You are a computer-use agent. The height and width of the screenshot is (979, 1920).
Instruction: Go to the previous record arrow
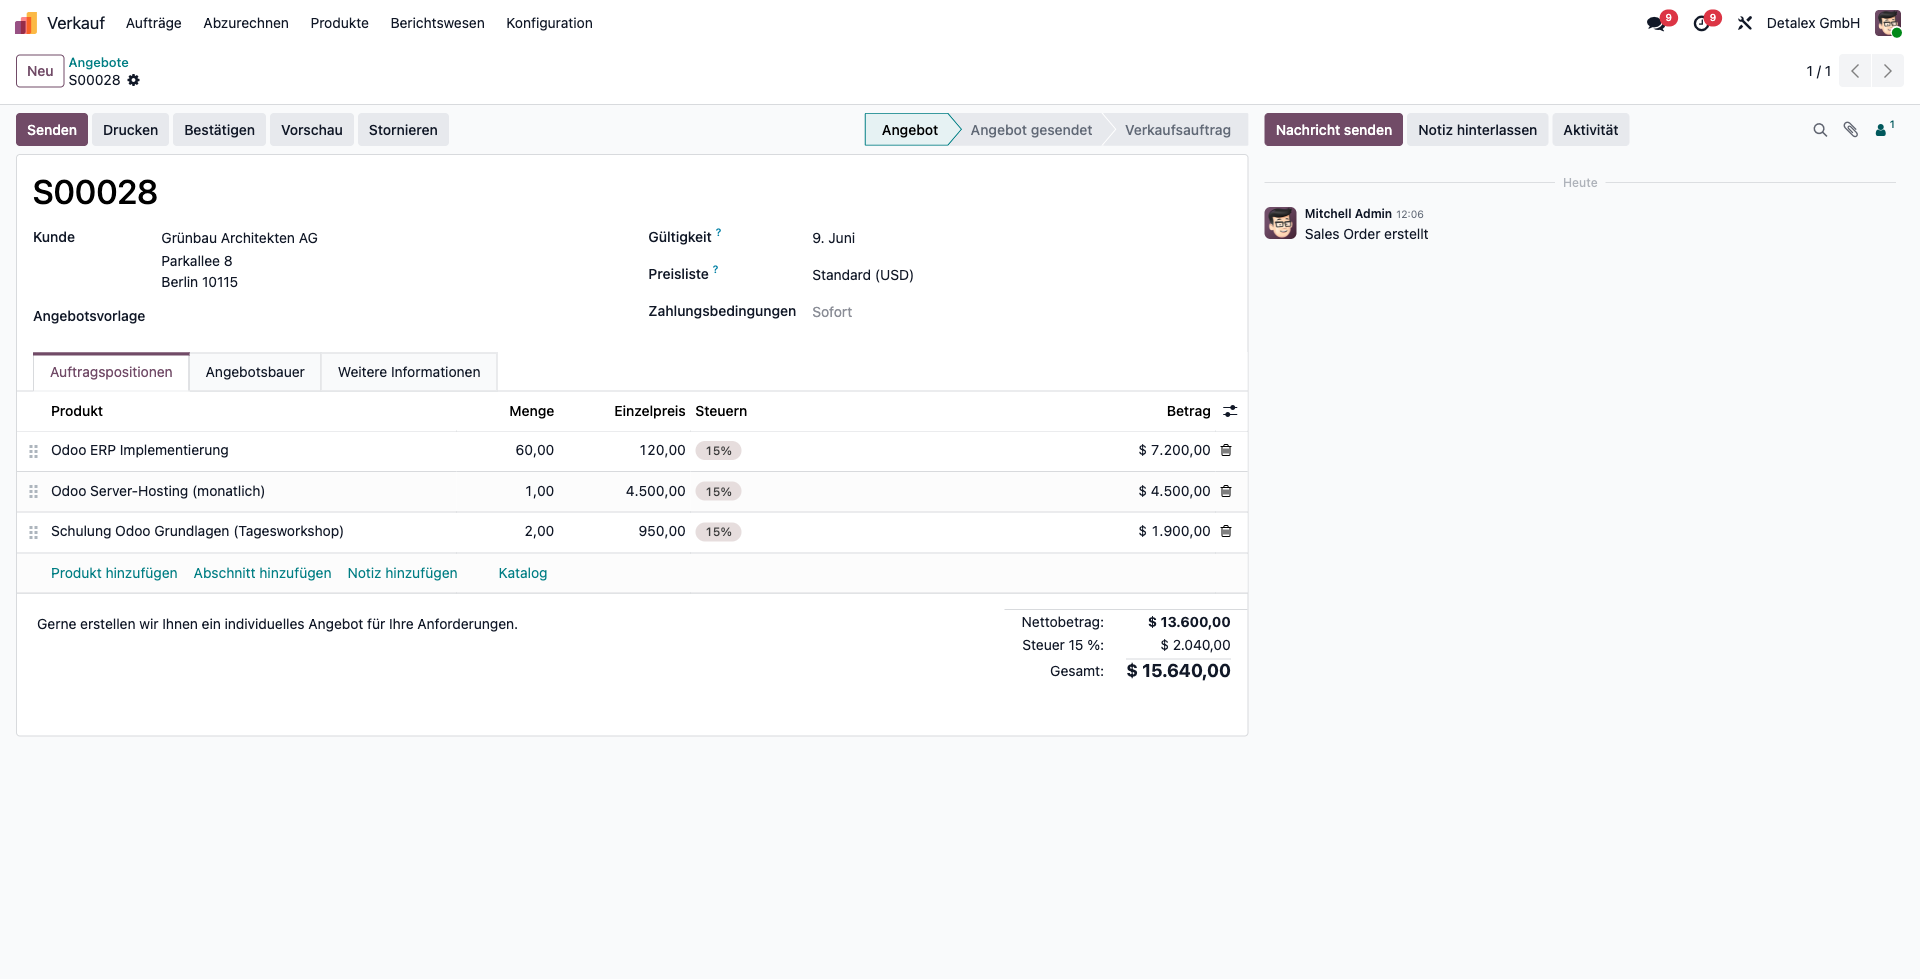pyautogui.click(x=1855, y=71)
